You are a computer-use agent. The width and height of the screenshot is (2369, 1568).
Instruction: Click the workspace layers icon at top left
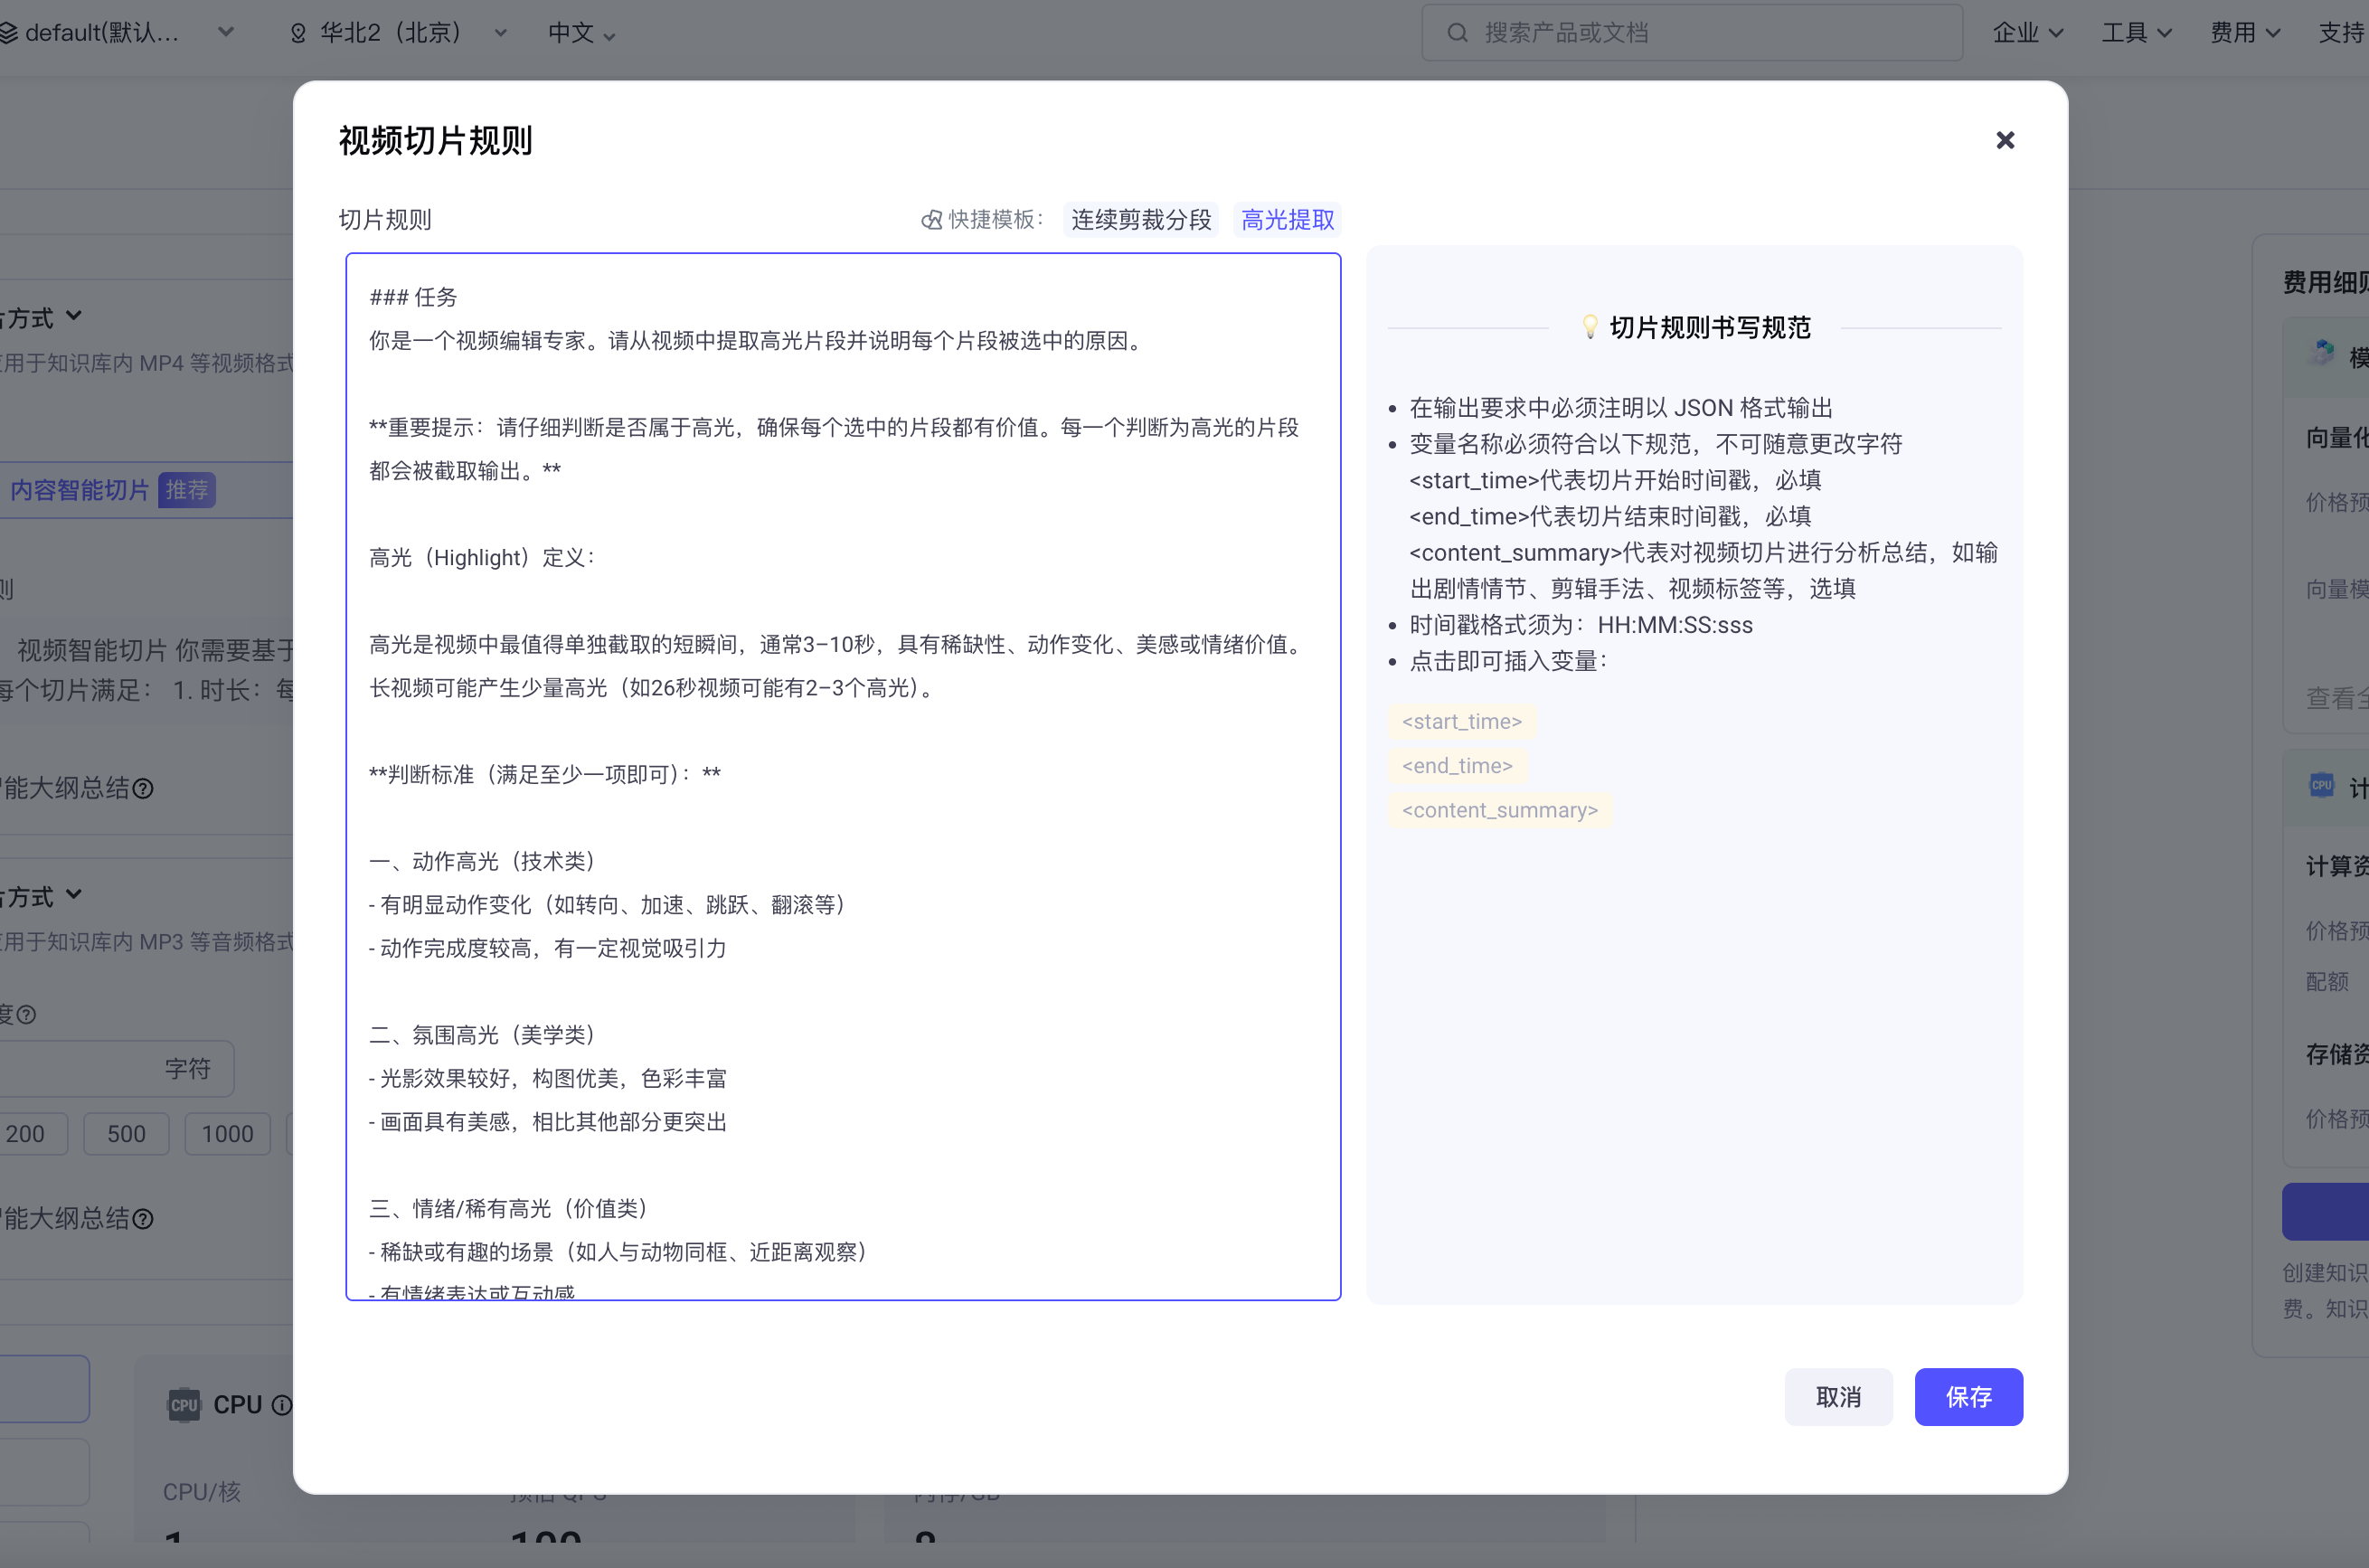point(8,33)
